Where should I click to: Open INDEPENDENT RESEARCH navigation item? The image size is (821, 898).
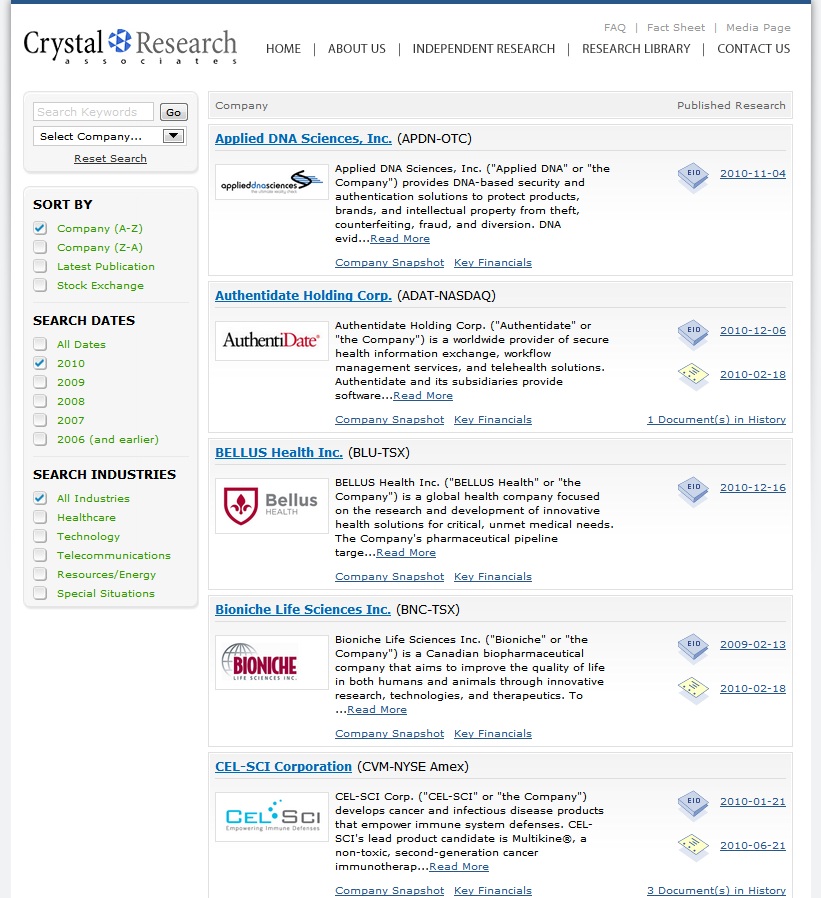point(484,49)
